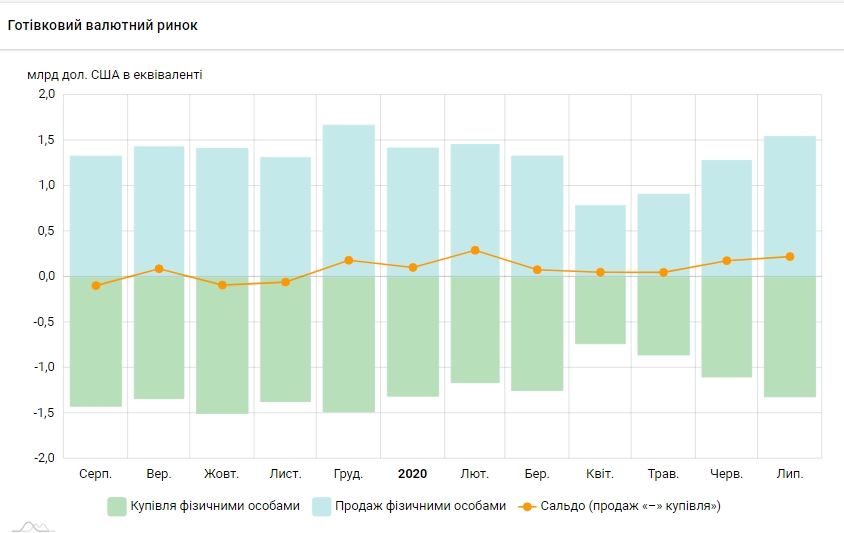
Task: Click the '2020' x-axis label
Action: coord(412,474)
